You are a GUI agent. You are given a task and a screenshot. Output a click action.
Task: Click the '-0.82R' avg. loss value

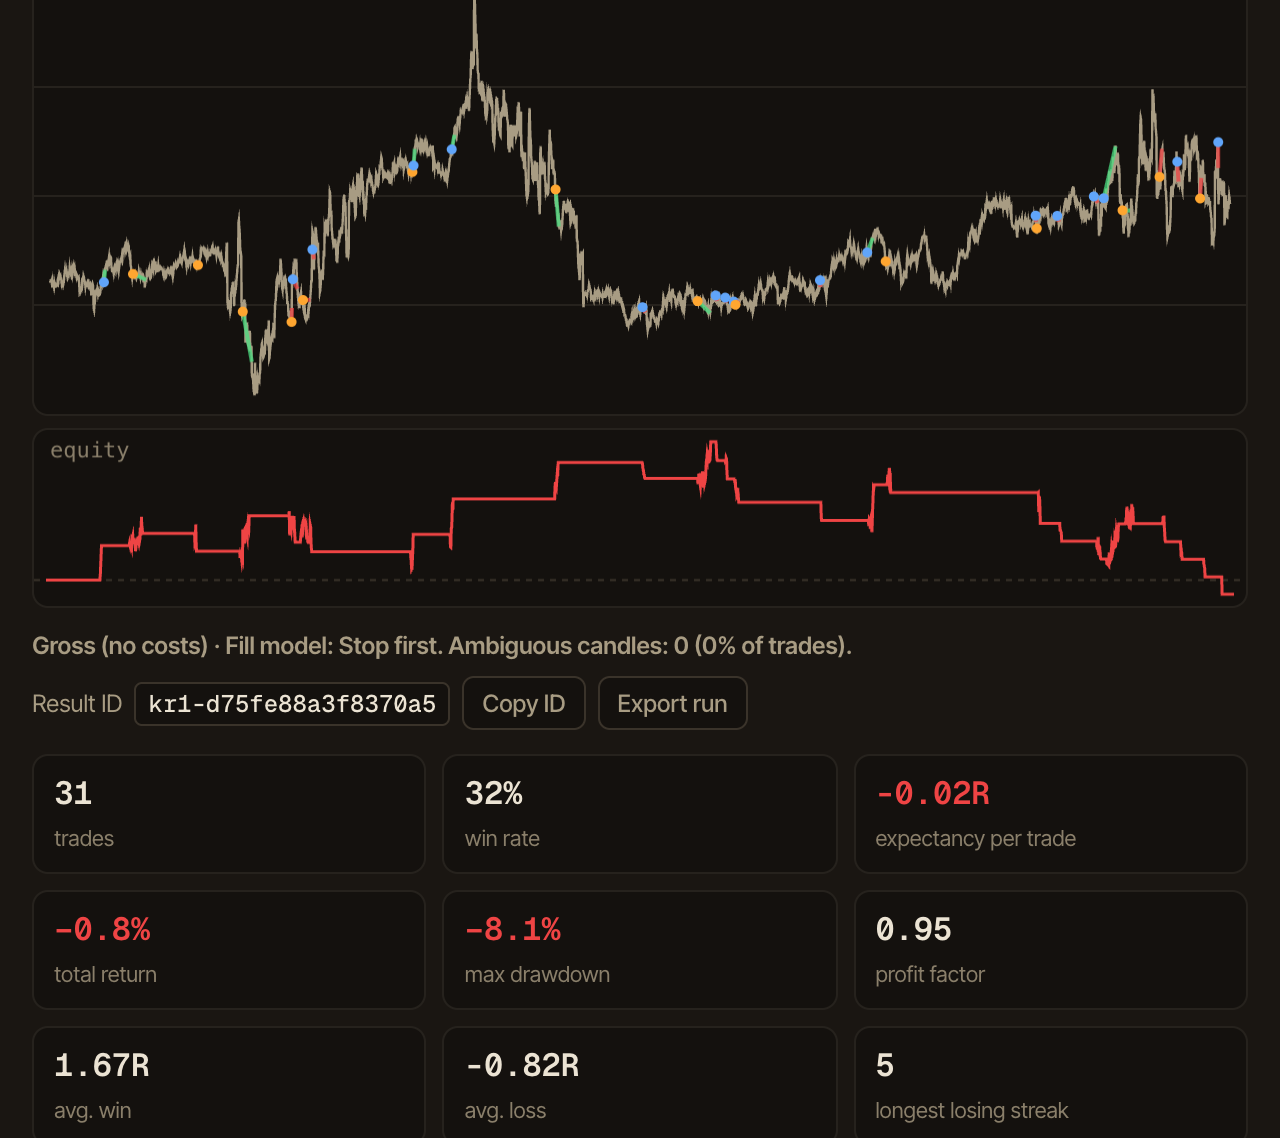[522, 1066]
